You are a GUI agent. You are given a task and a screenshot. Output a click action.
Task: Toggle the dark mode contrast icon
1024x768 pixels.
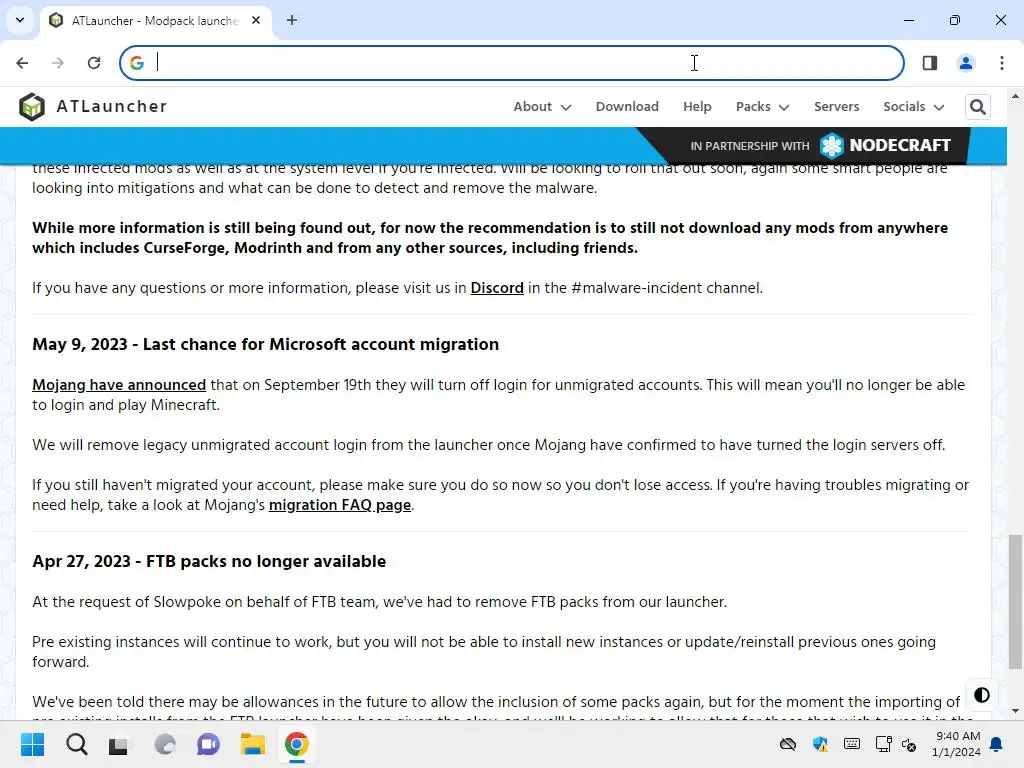point(982,695)
